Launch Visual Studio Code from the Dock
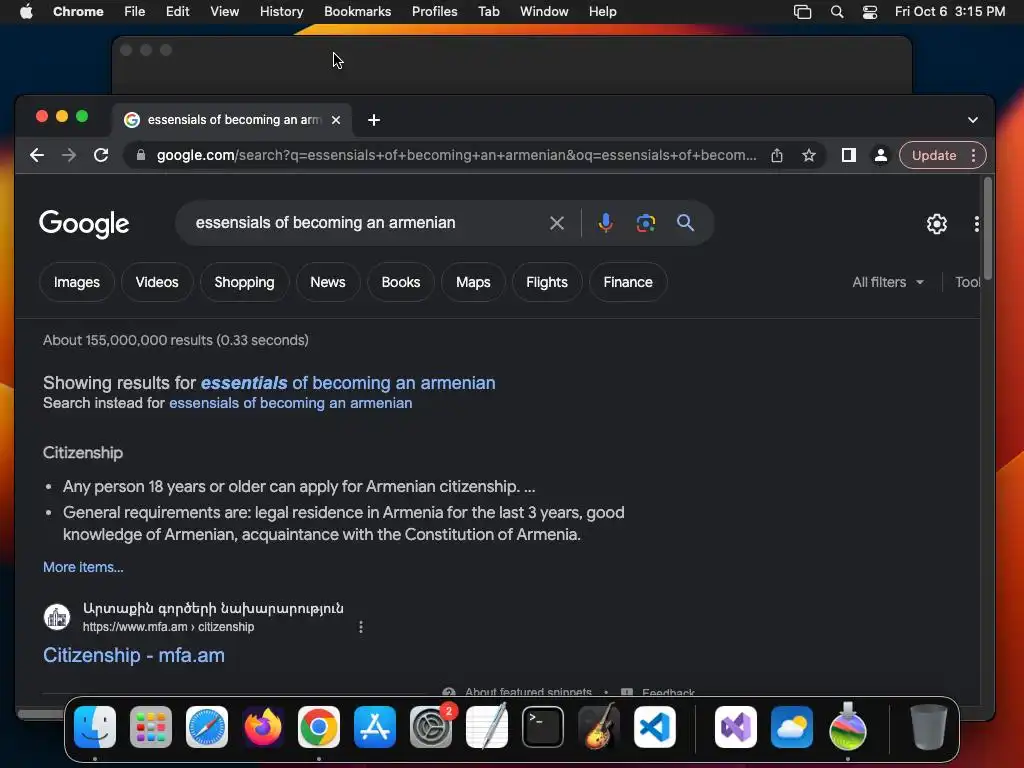This screenshot has height=768, width=1024. (655, 727)
